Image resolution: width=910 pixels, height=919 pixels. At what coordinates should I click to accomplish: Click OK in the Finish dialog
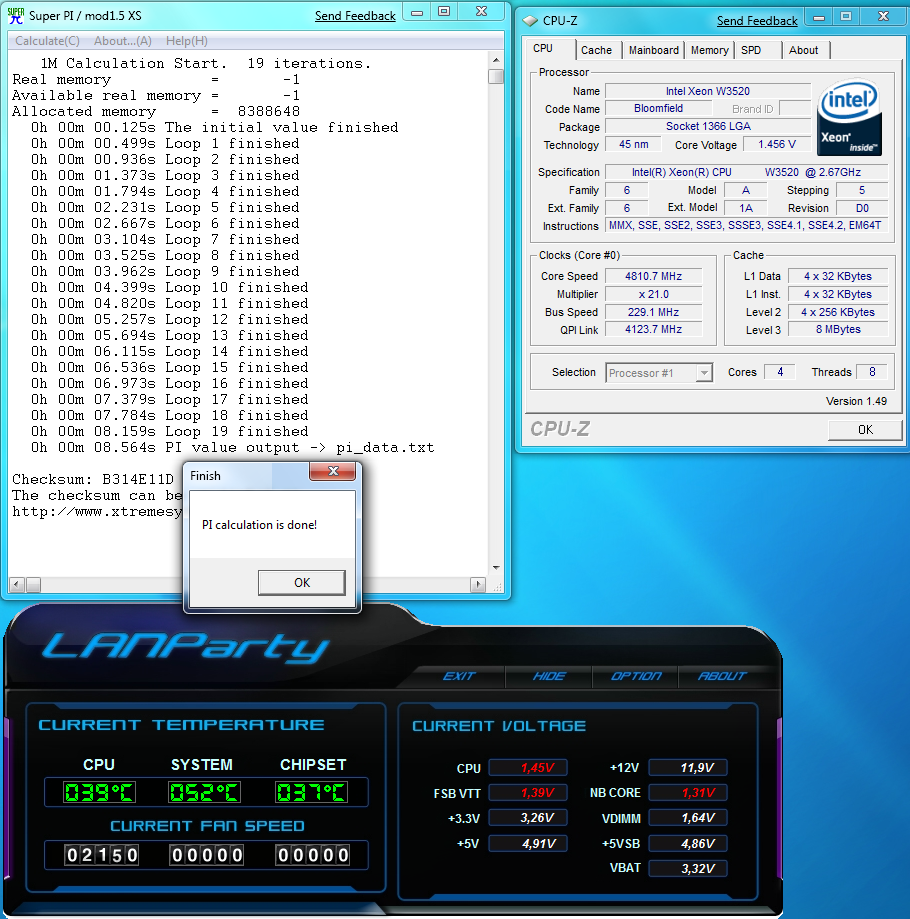(x=302, y=583)
